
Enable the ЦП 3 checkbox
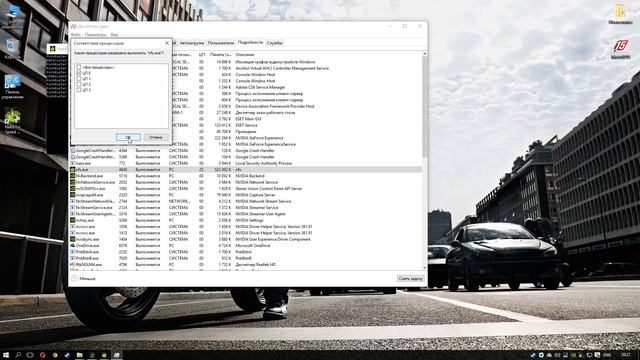tap(78, 90)
